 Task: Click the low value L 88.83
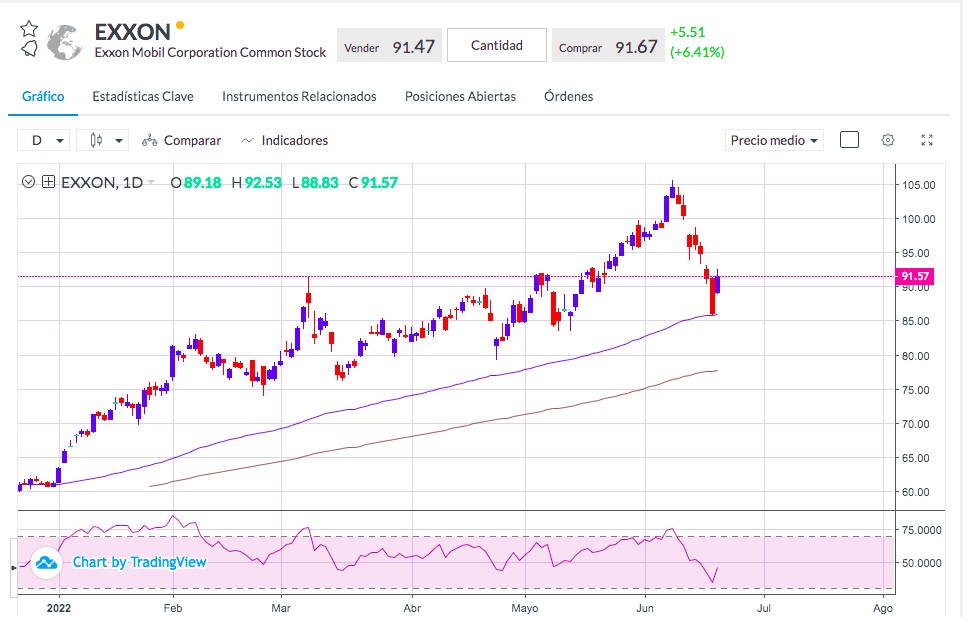tap(315, 182)
